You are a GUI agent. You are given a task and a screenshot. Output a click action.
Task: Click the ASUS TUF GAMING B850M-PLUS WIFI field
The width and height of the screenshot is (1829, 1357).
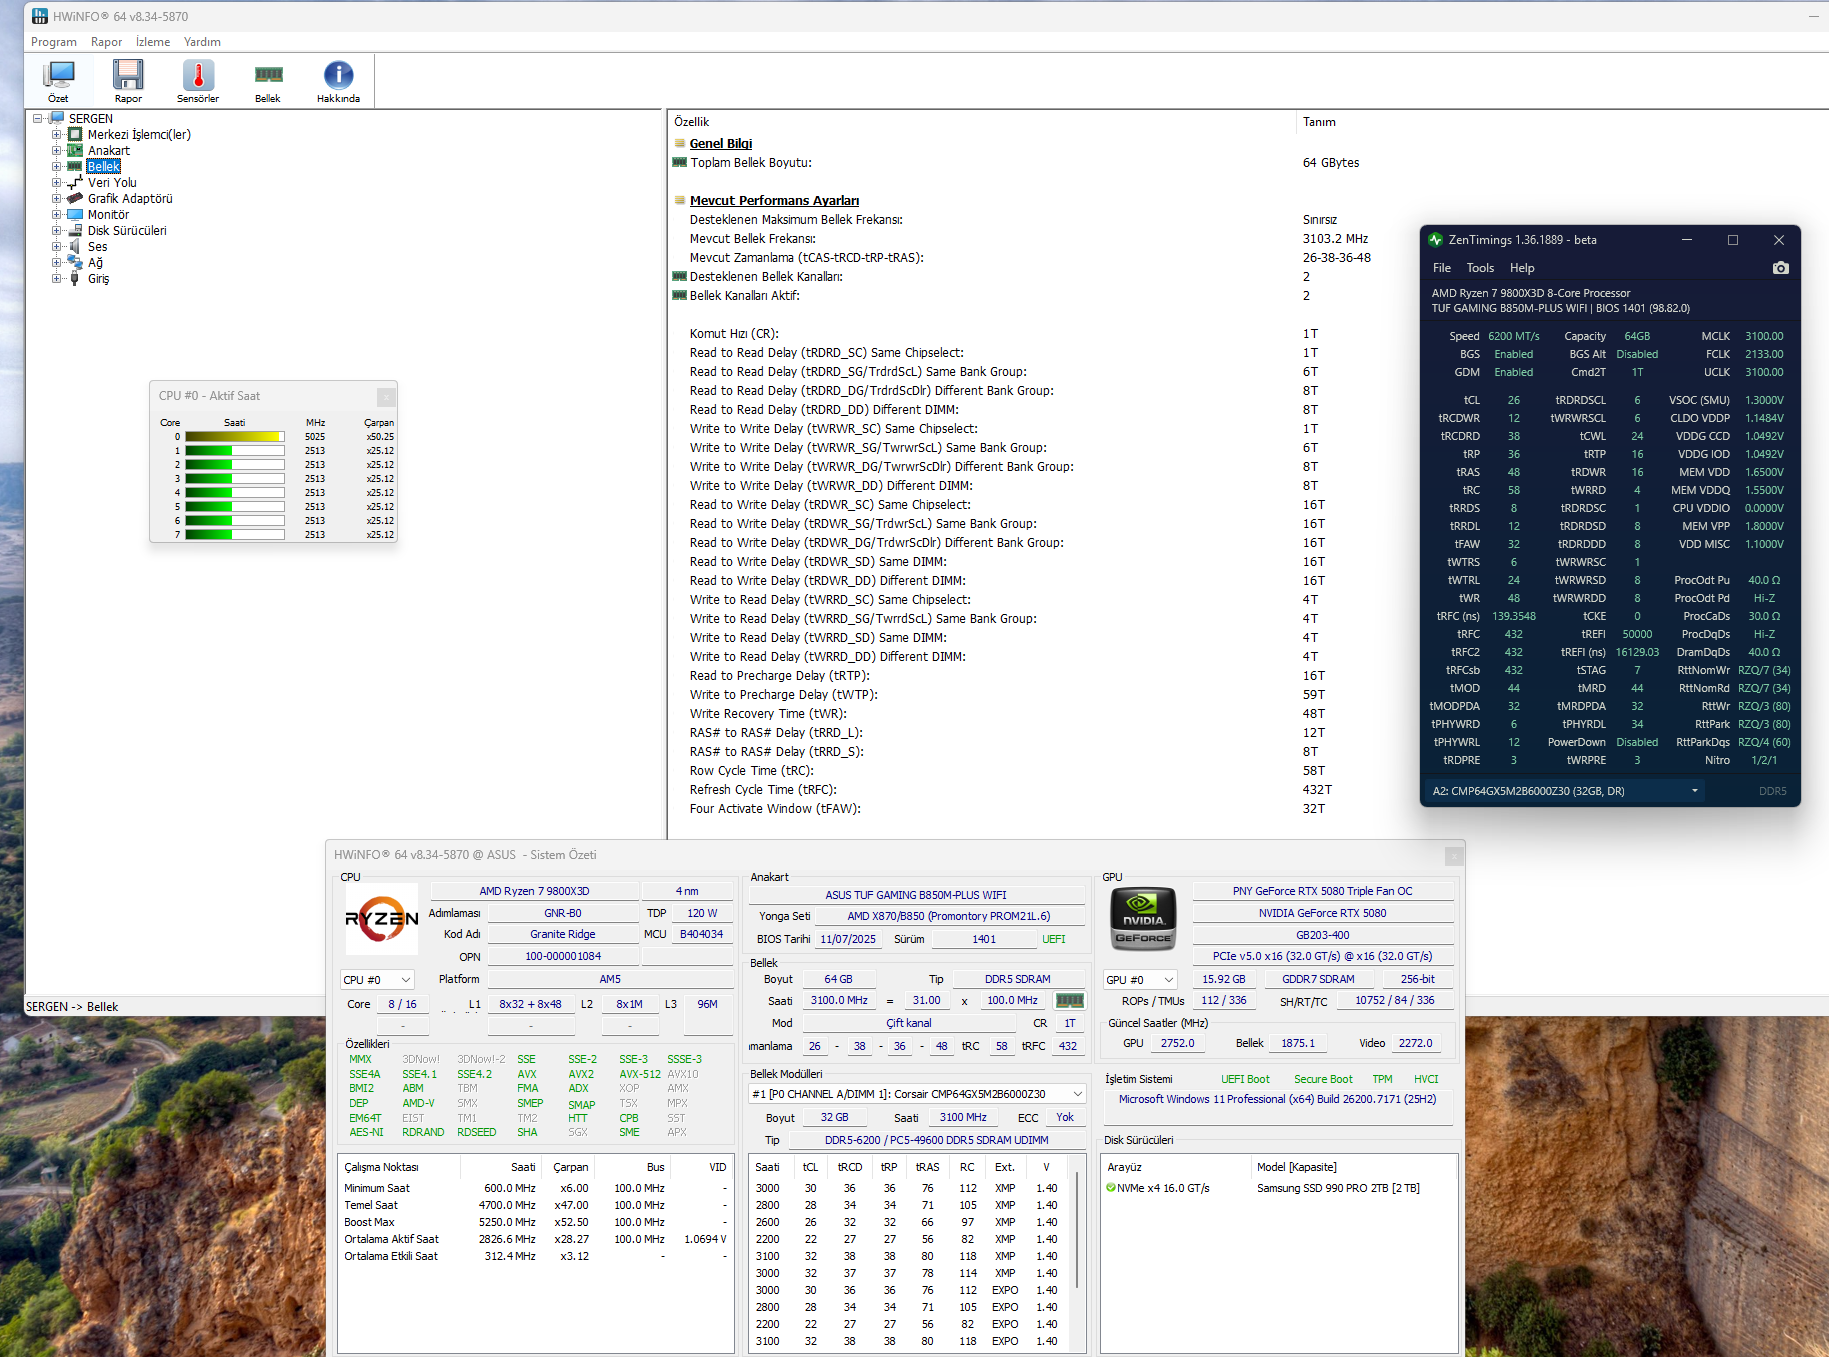(916, 895)
